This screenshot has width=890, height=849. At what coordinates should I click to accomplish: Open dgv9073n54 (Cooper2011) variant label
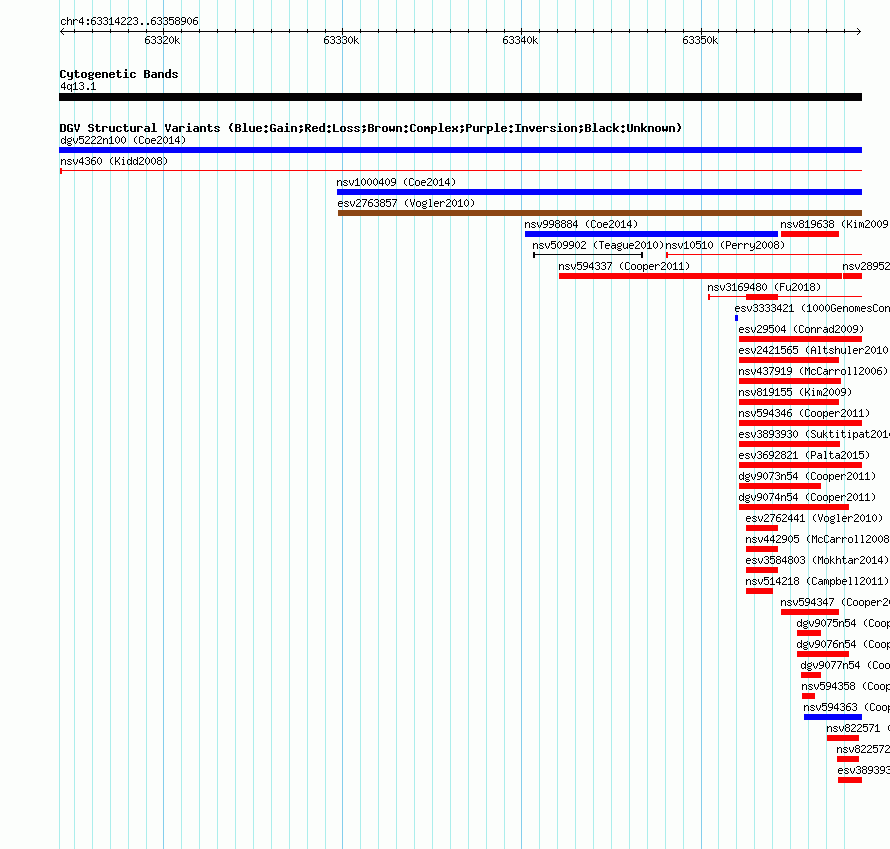click(x=807, y=476)
